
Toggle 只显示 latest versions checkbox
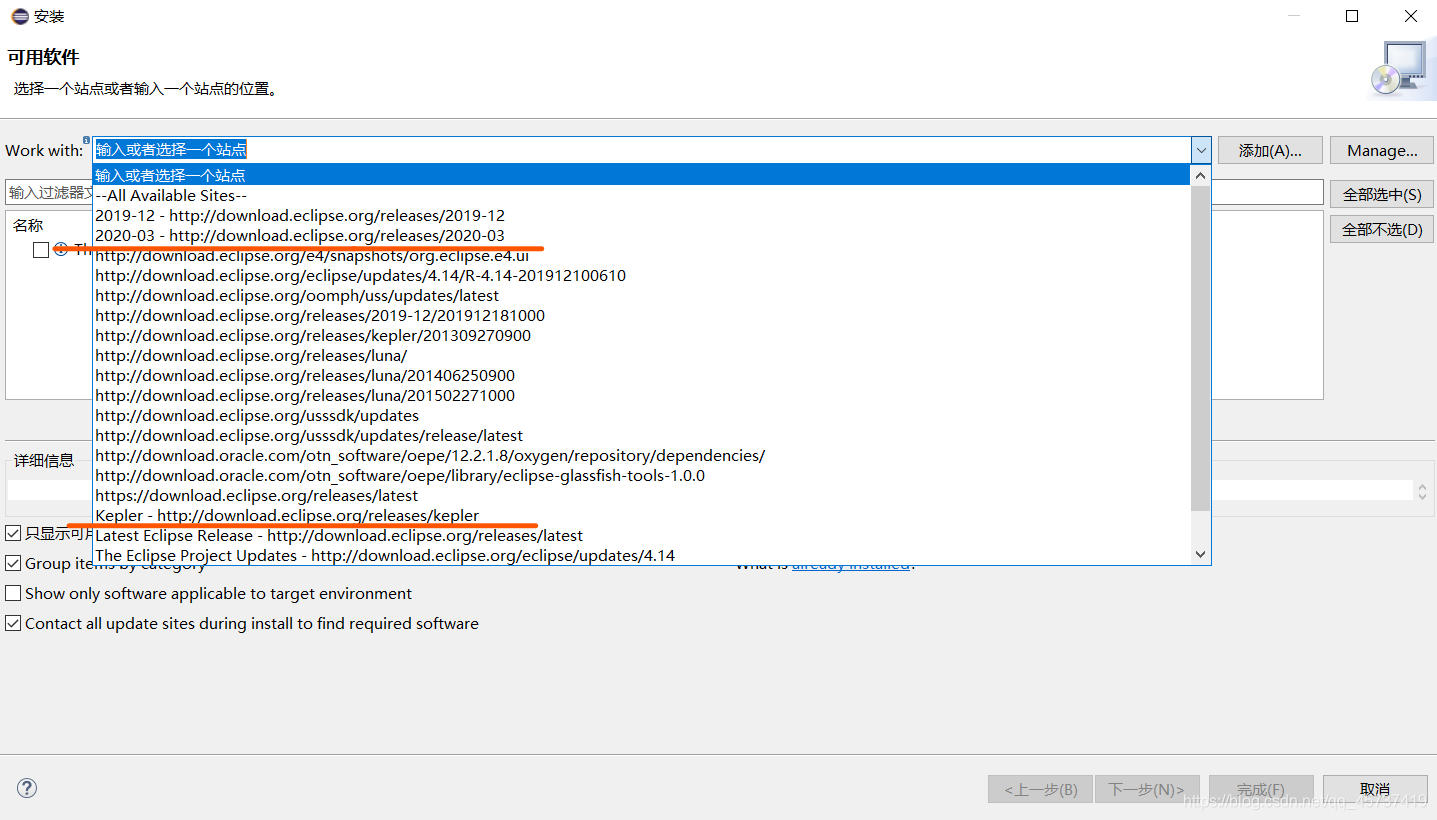(x=13, y=533)
